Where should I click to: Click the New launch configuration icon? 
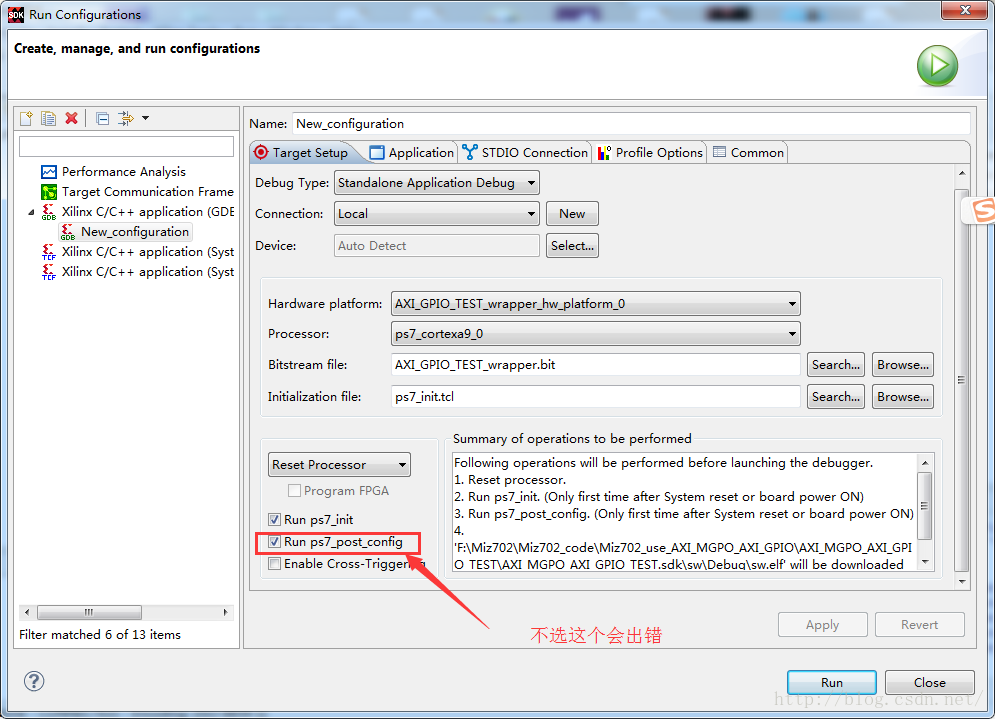tap(27, 118)
